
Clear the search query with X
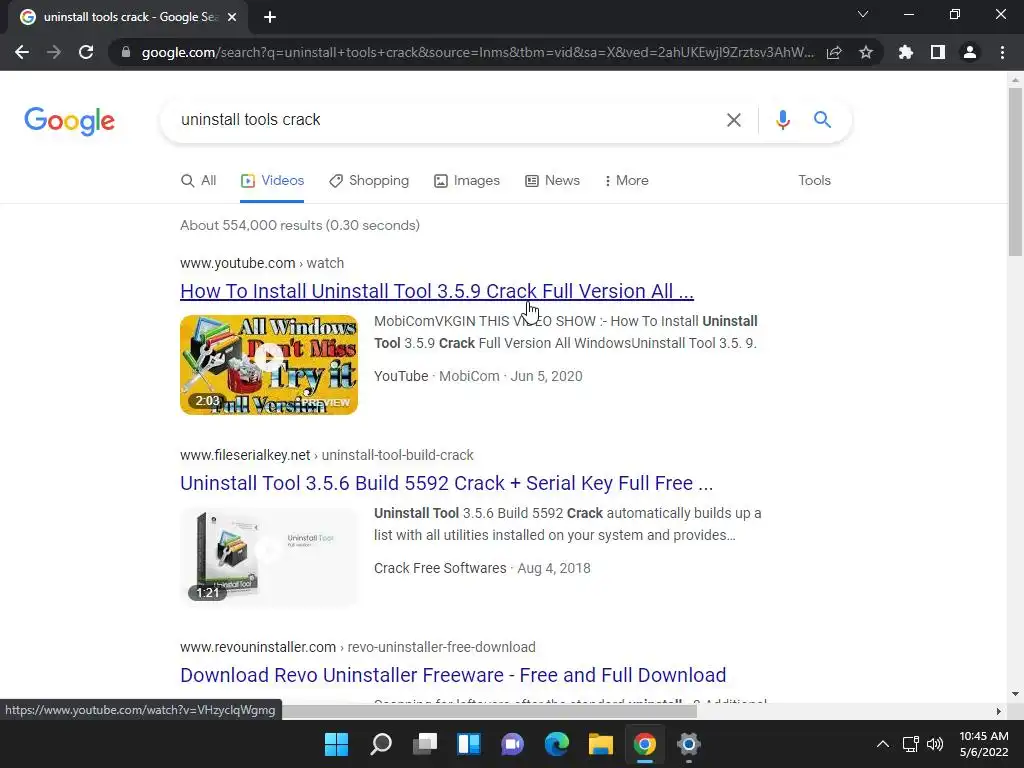[x=734, y=120]
